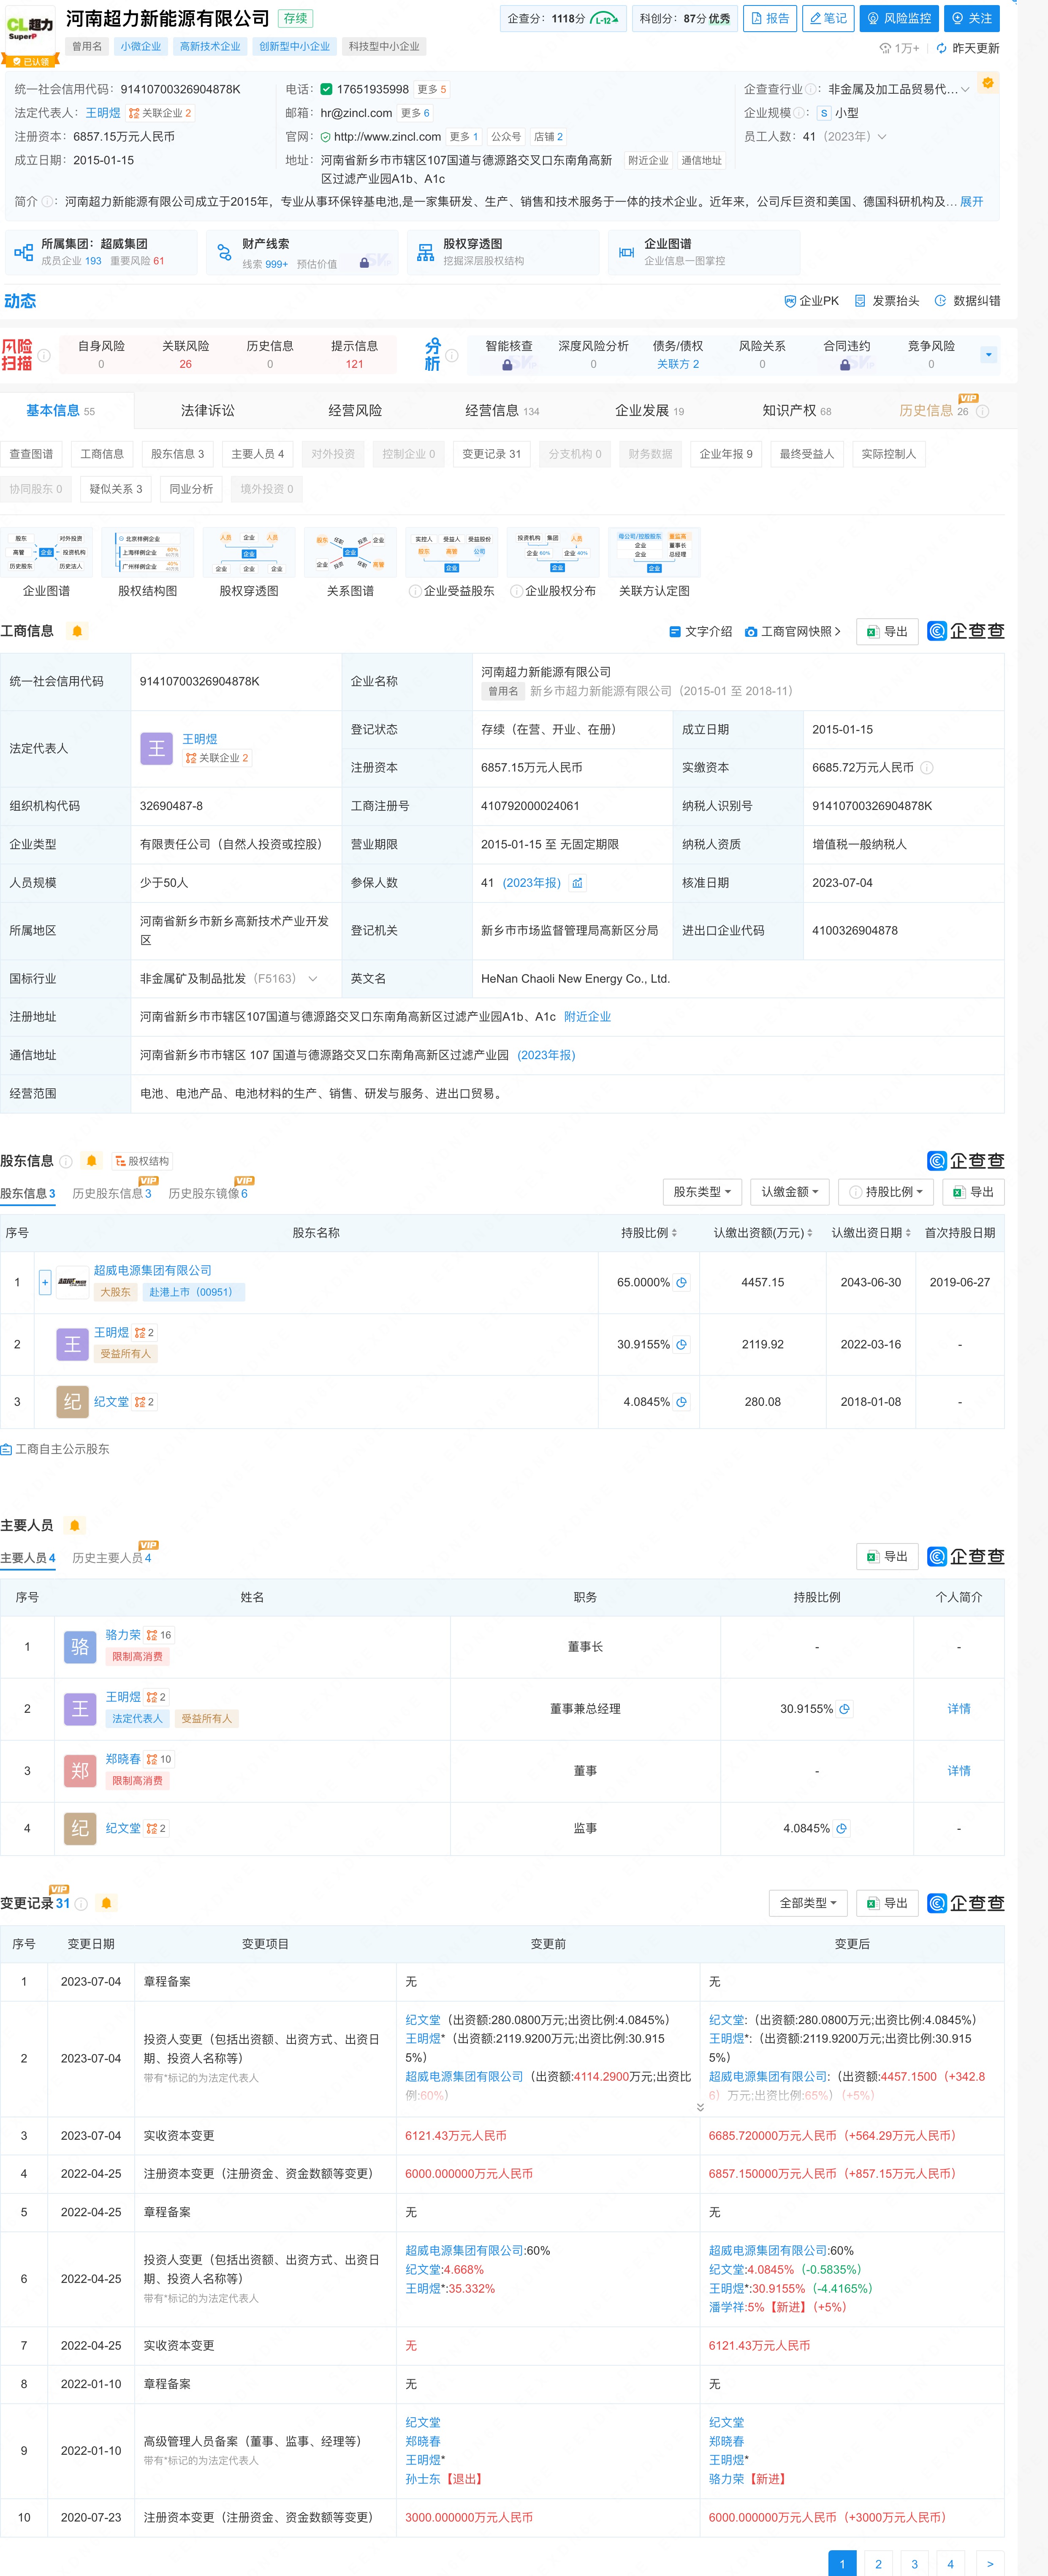
Task: Click the refresh icon beside 昨天更新
Action: (941, 48)
